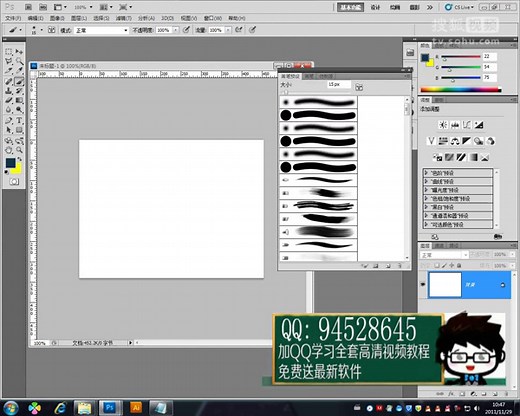Viewport: 520px width, 416px height.
Task: Select the Rectangular Marquee tool
Action: point(9,51)
